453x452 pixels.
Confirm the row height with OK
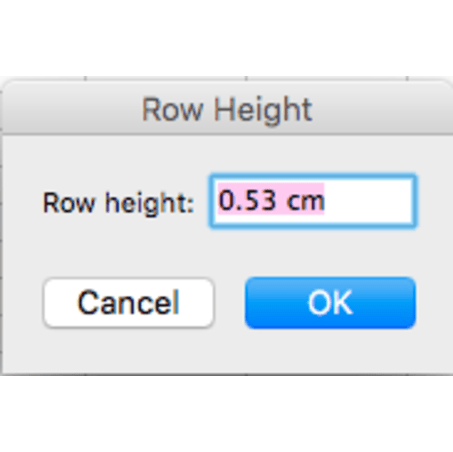330,303
